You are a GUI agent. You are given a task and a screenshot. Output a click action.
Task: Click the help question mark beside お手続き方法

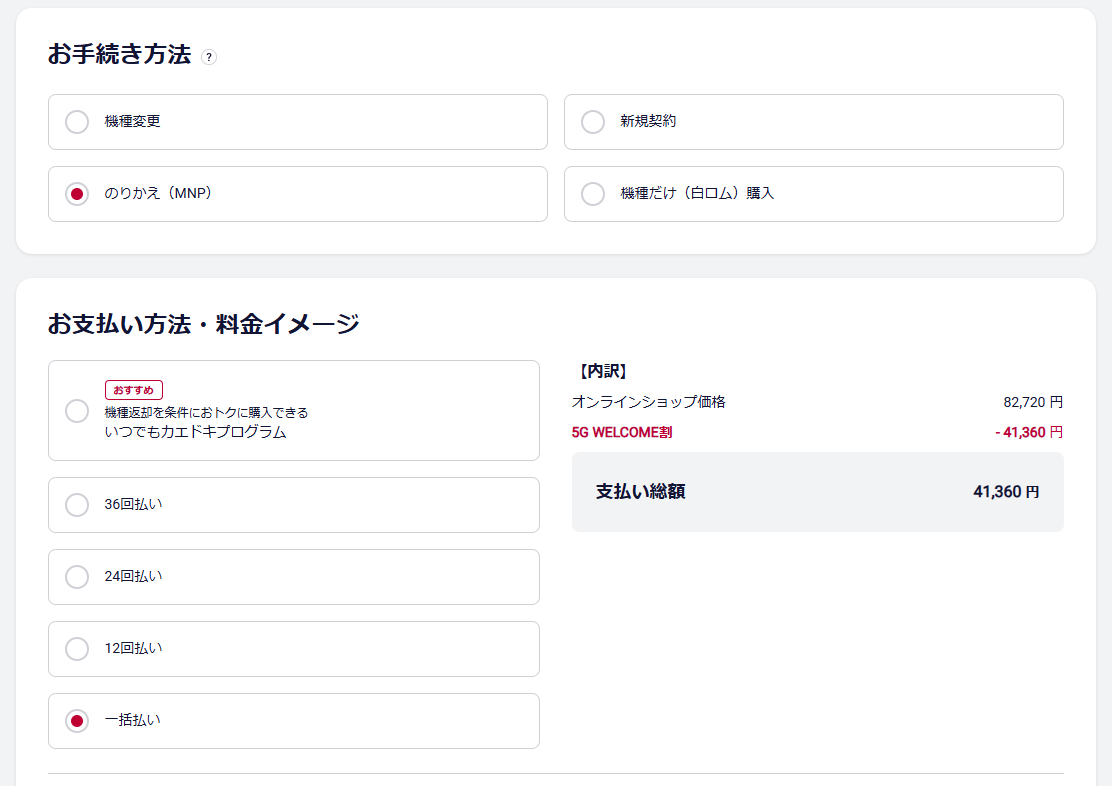click(x=208, y=57)
